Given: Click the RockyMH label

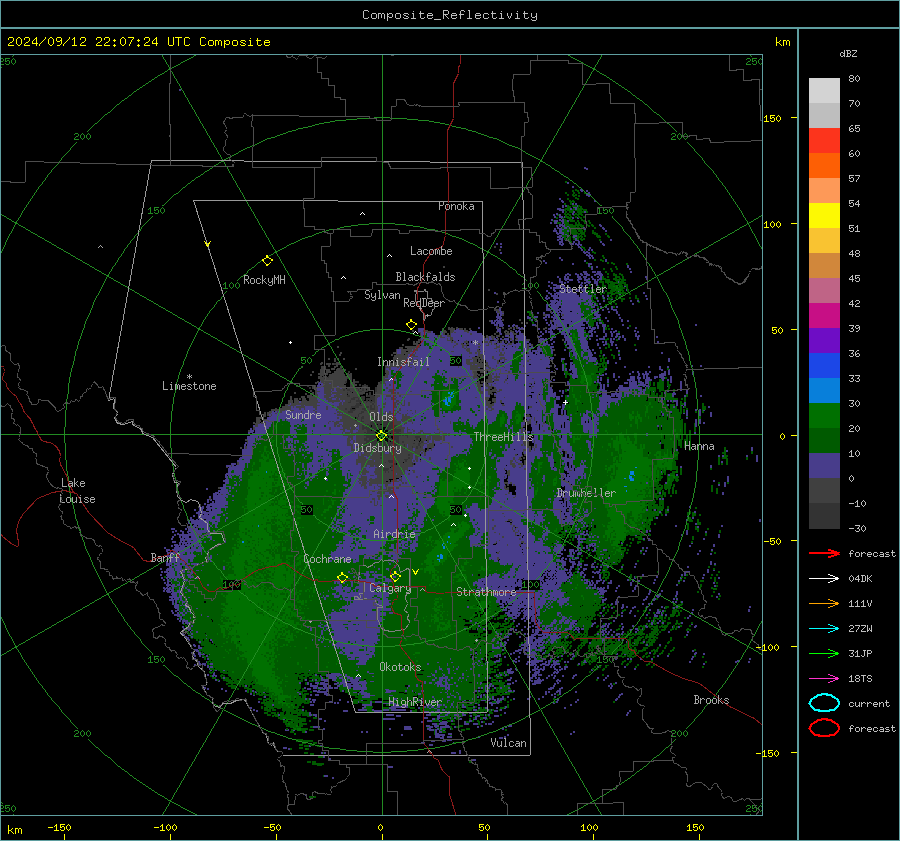Looking at the screenshot, I should [x=264, y=280].
